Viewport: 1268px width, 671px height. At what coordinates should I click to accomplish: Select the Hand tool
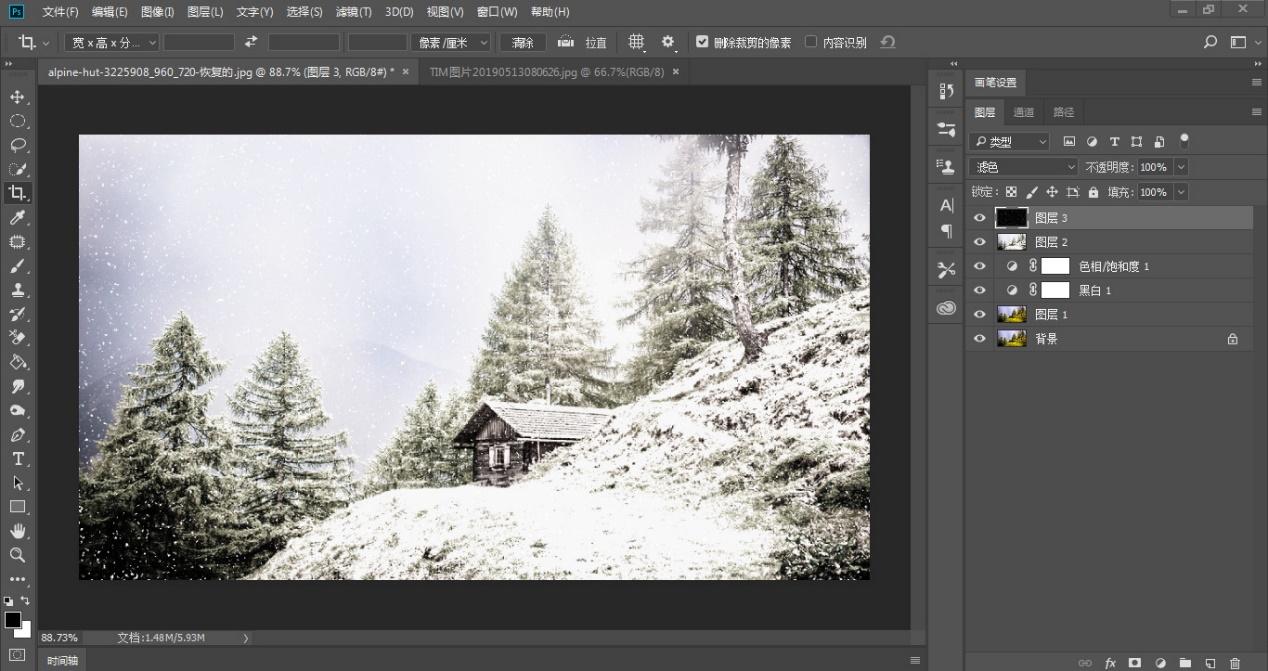click(x=17, y=531)
